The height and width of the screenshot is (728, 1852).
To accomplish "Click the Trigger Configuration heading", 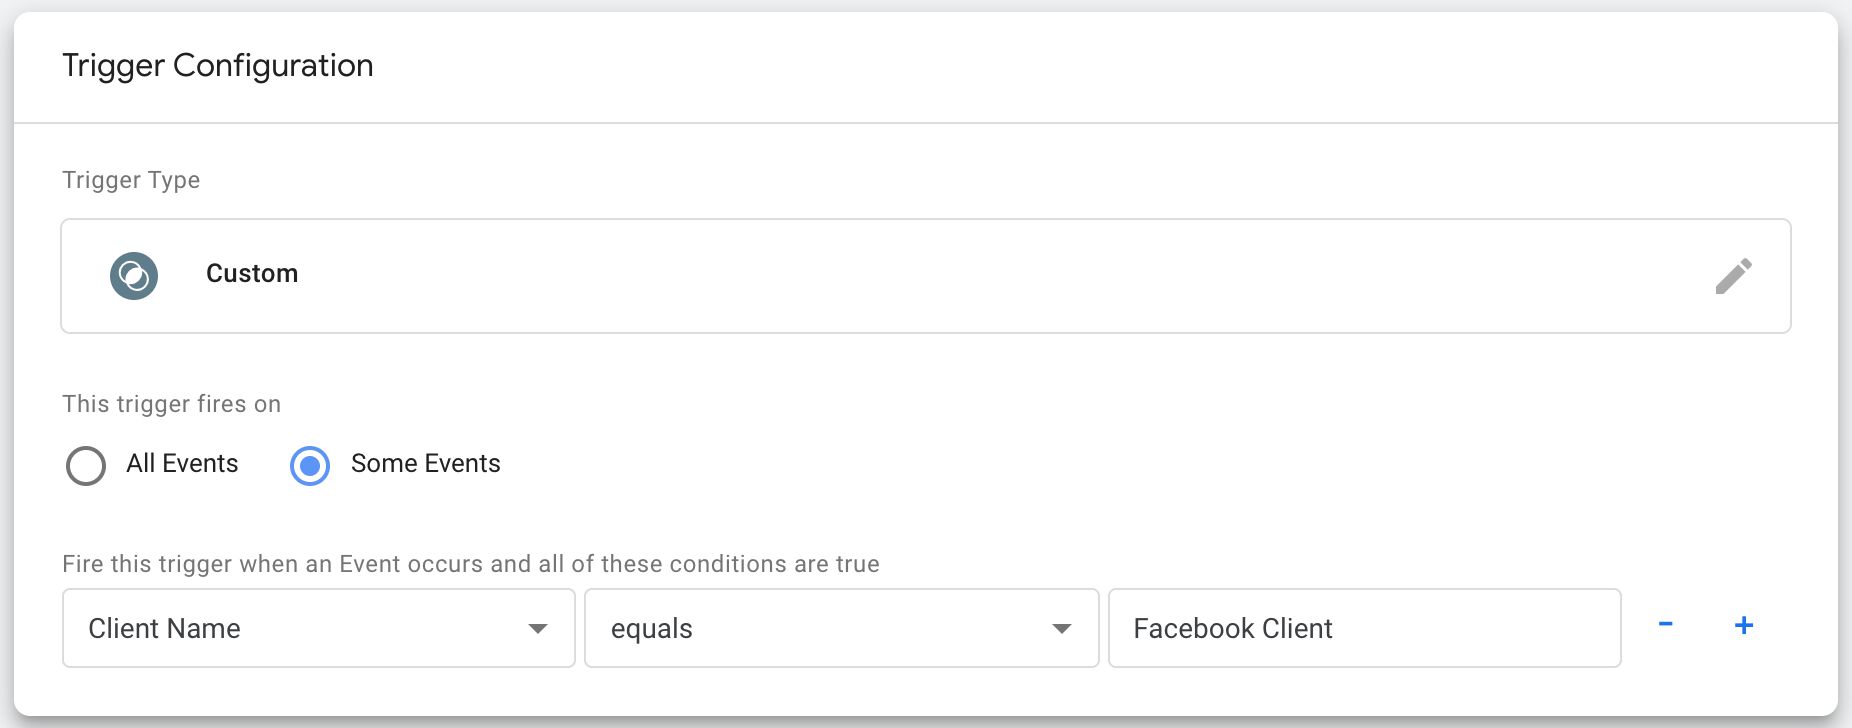I will coord(217,66).
